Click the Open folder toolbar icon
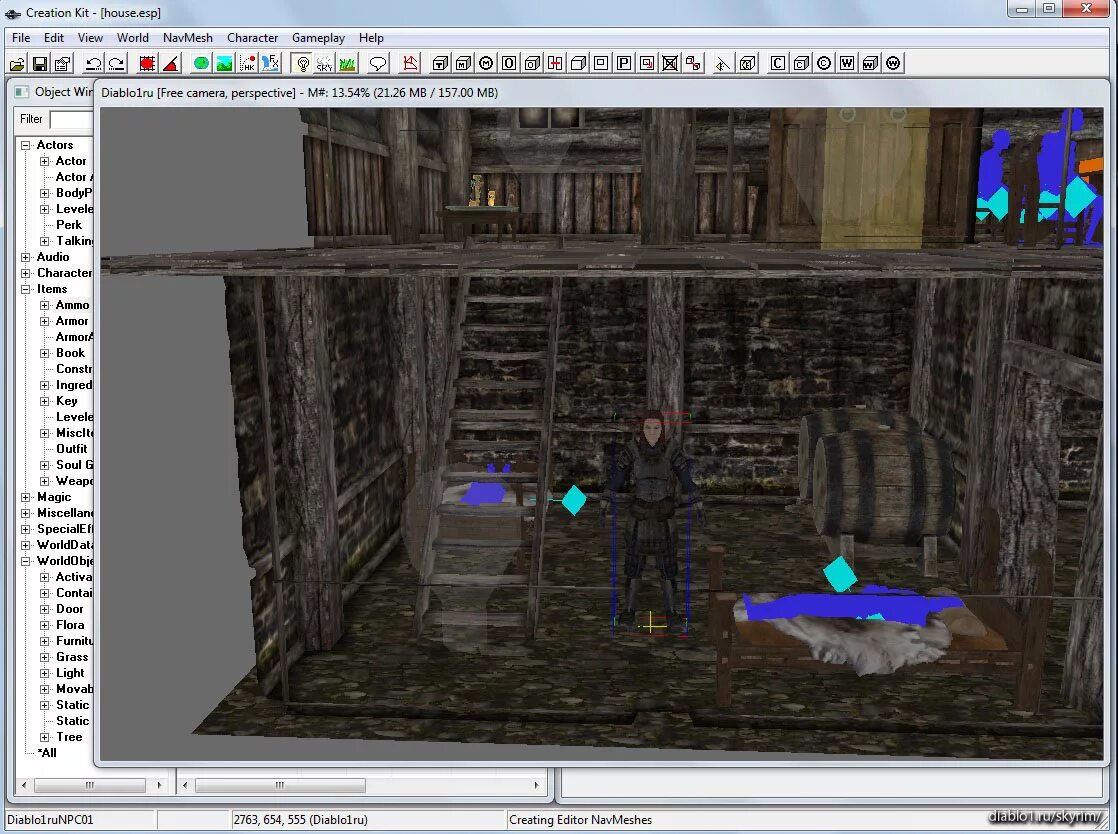The height and width of the screenshot is (834, 1118). point(17,63)
